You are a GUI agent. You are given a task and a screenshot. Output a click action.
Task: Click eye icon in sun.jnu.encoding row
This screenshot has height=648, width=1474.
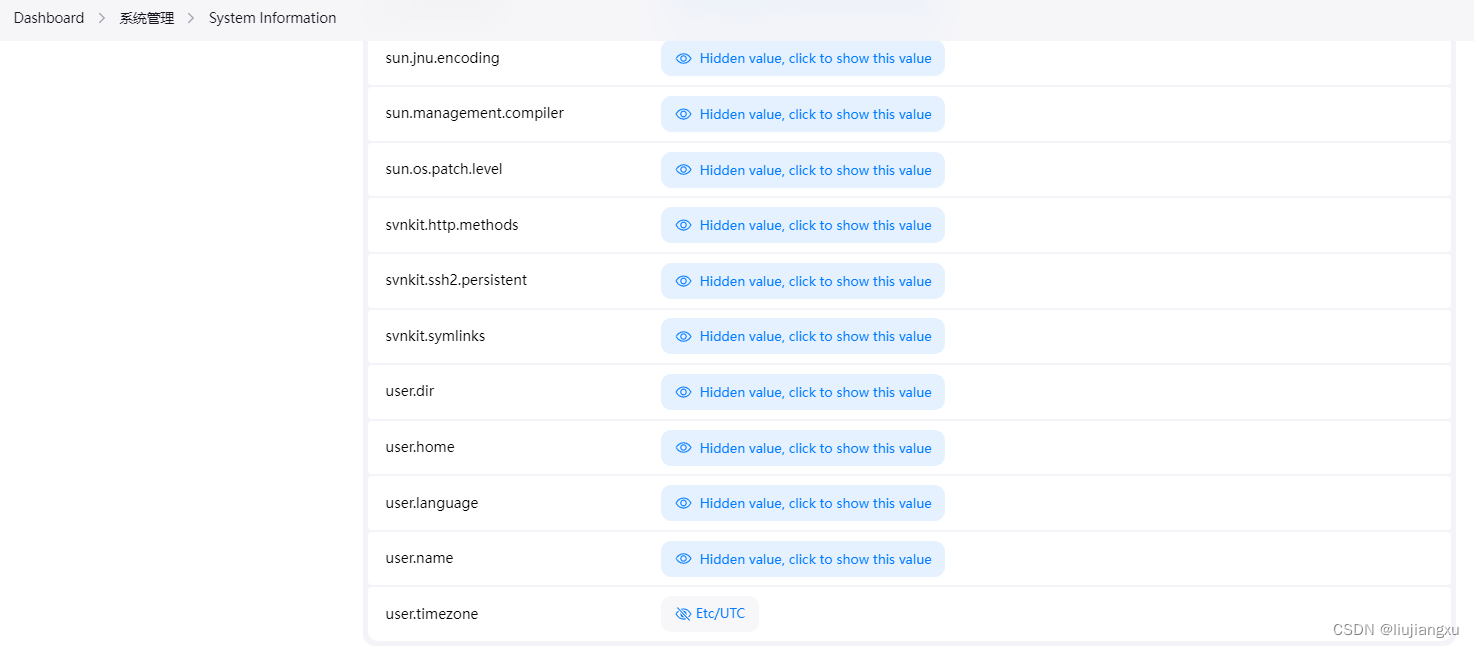tap(684, 59)
